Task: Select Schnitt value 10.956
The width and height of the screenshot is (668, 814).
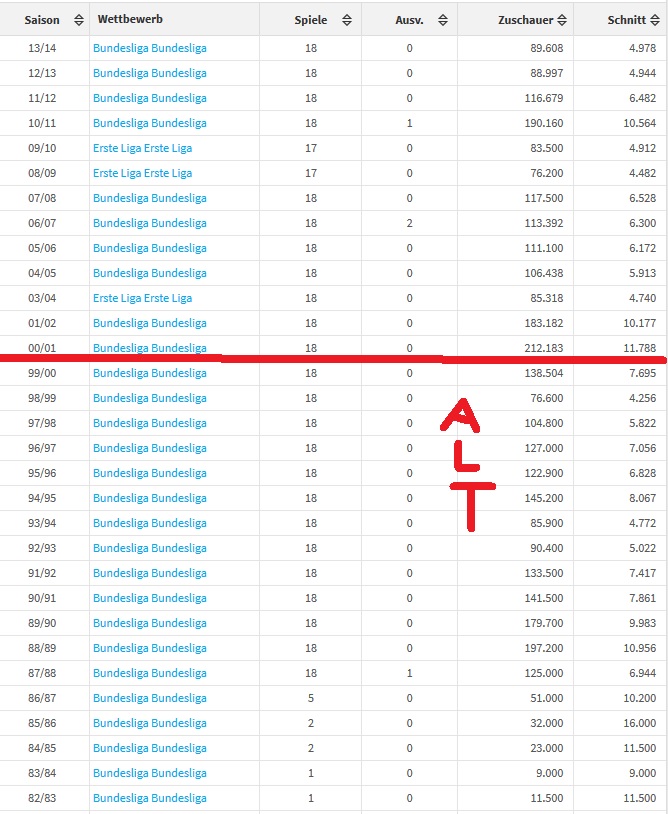Action: point(639,648)
